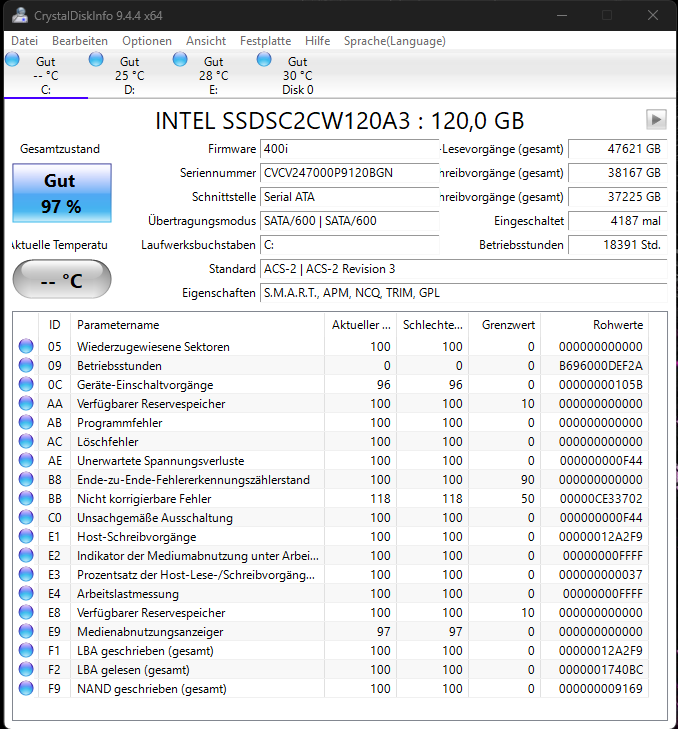Image resolution: width=678 pixels, height=729 pixels.
Task: Open the Ansicht menu
Action: tap(206, 41)
